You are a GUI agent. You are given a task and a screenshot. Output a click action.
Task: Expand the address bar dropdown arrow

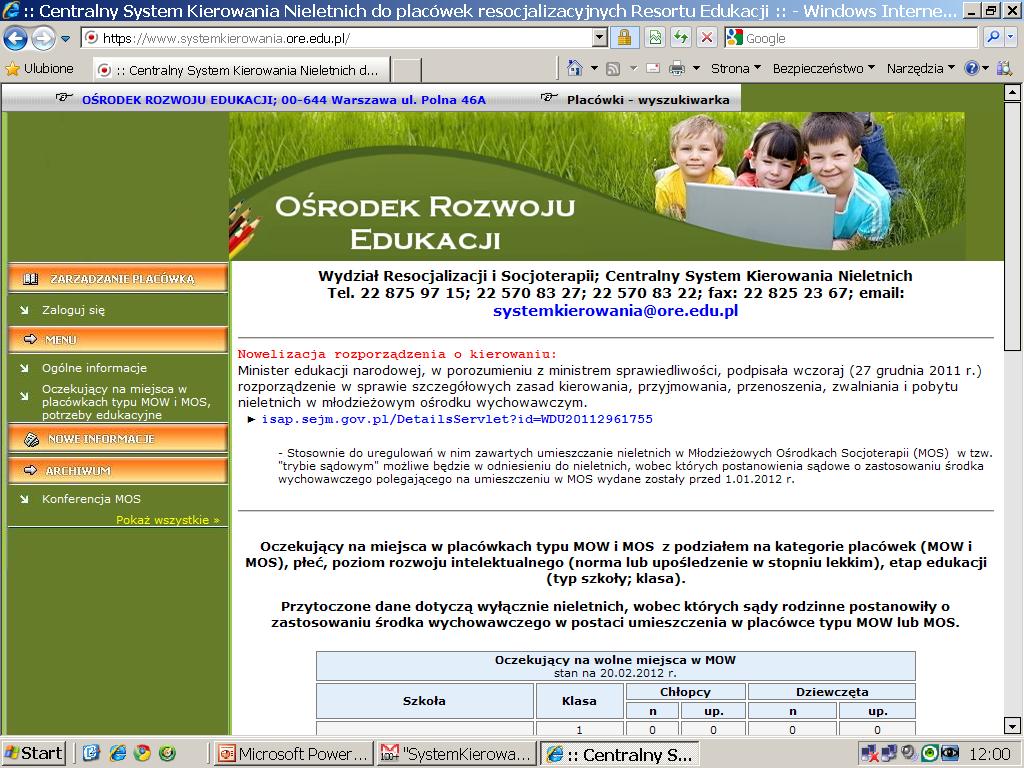click(x=600, y=38)
